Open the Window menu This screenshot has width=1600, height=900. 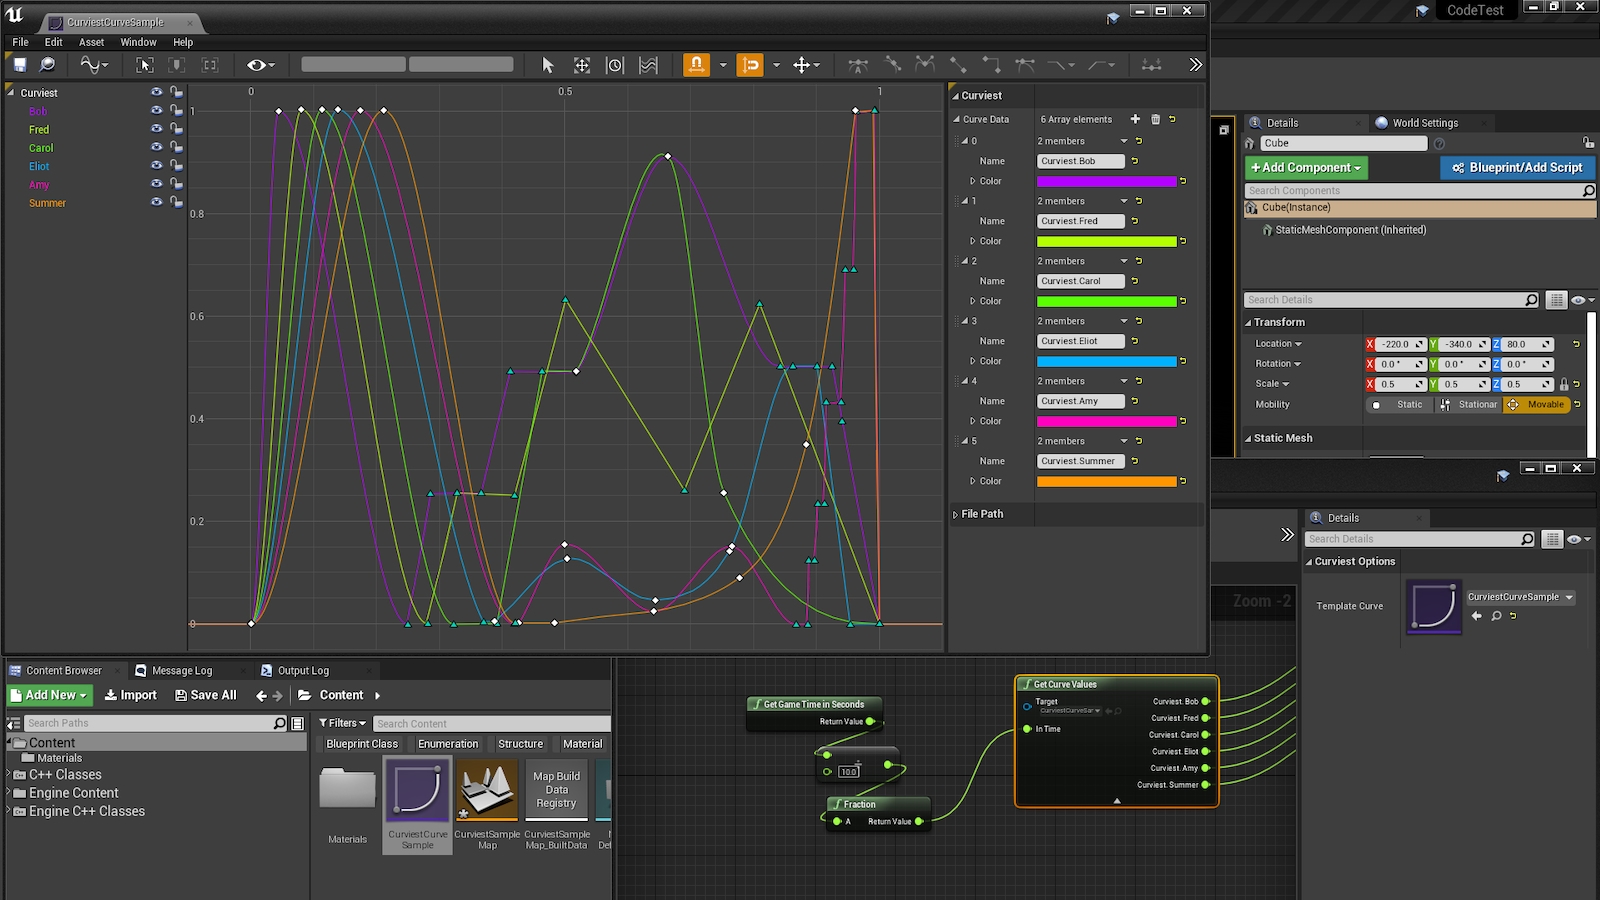click(138, 42)
